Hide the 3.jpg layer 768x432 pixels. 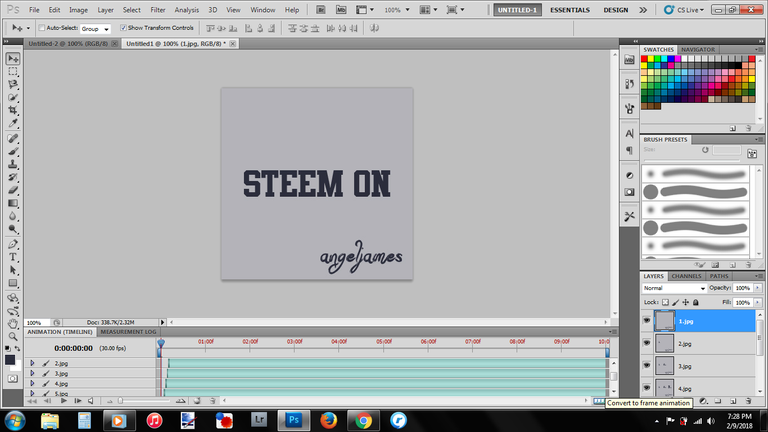(647, 366)
